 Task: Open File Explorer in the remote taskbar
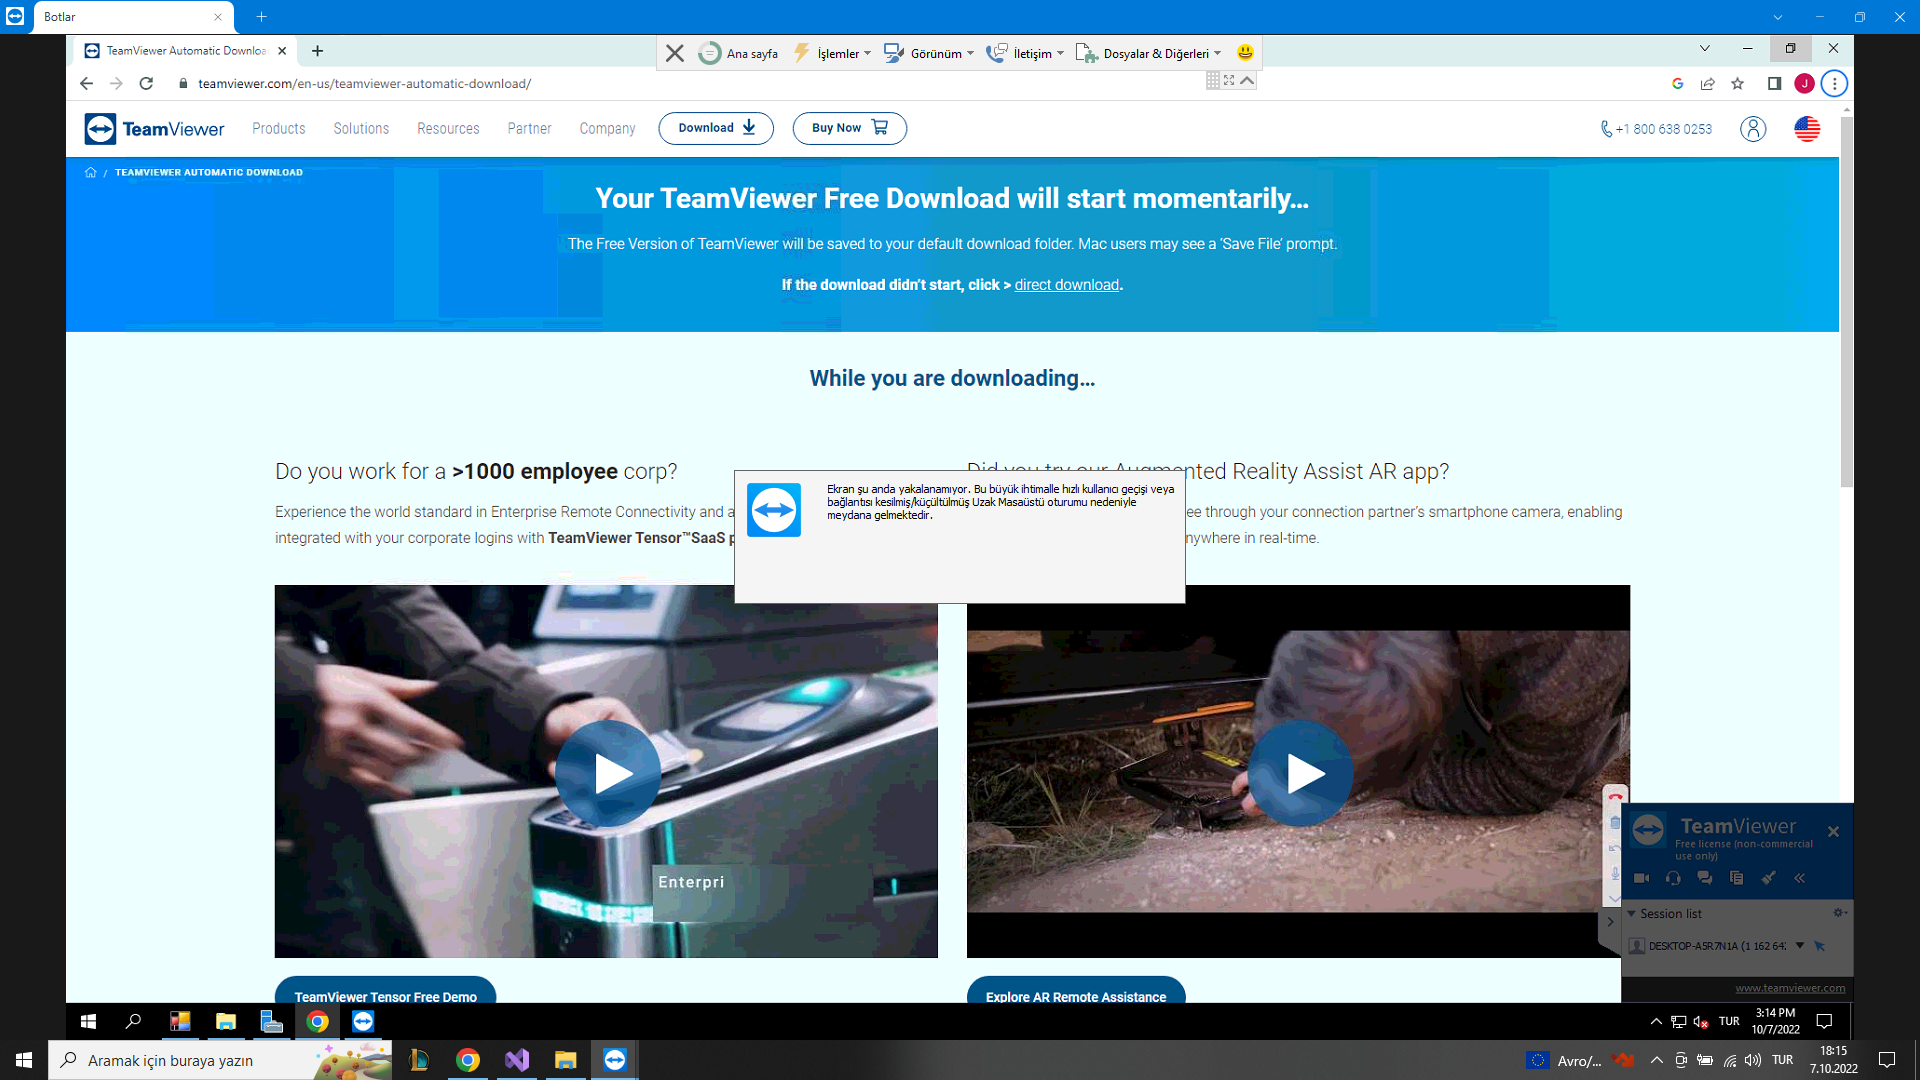click(226, 1021)
